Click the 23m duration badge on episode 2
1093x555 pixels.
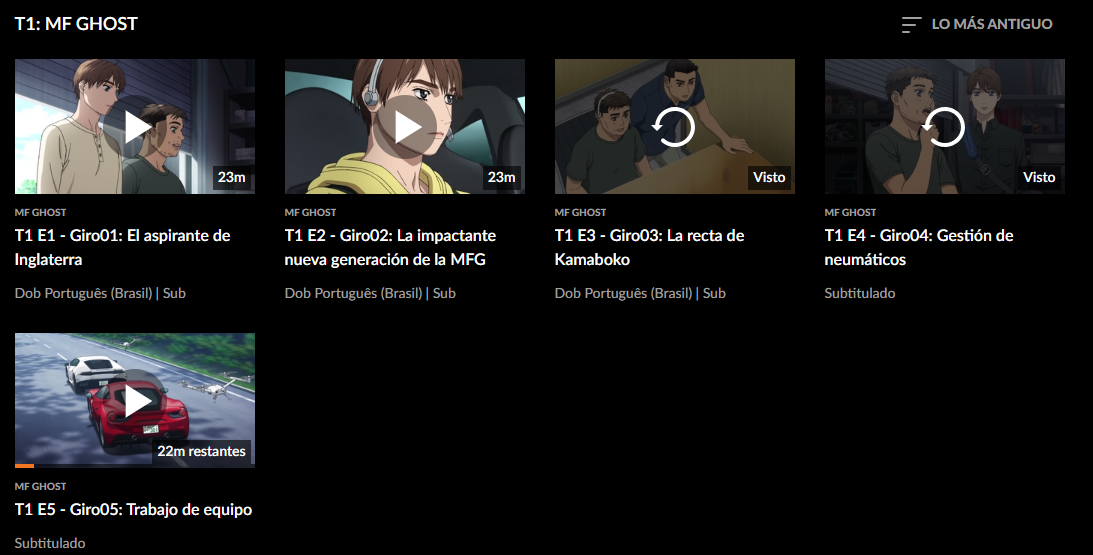click(x=501, y=177)
